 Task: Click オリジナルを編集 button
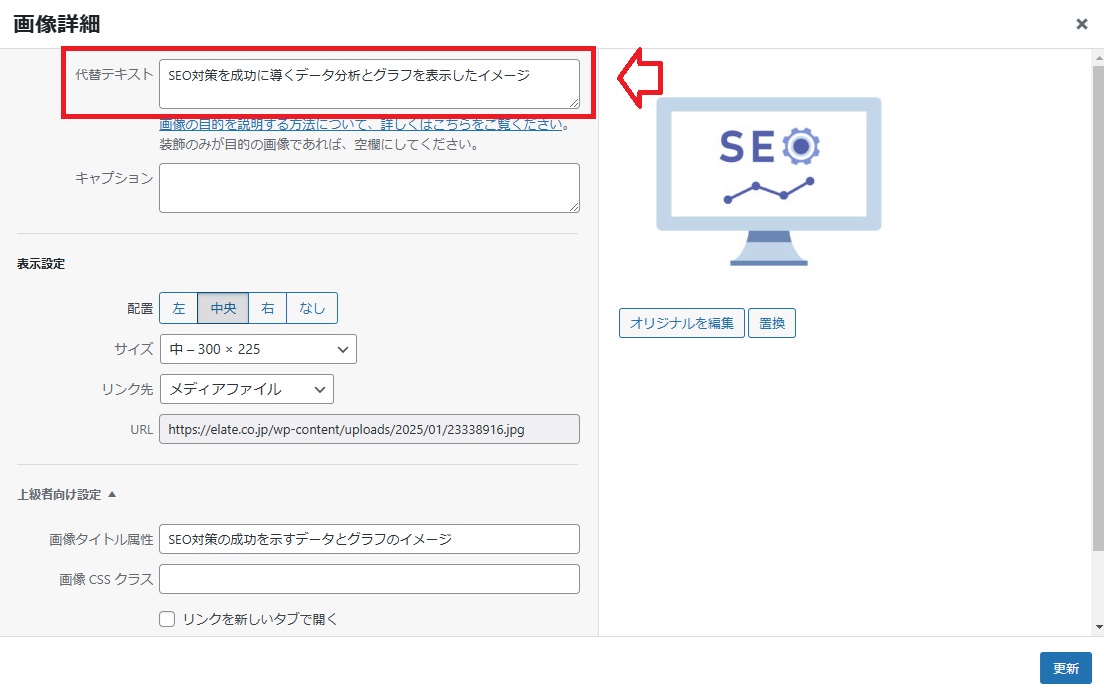pyautogui.click(x=681, y=323)
